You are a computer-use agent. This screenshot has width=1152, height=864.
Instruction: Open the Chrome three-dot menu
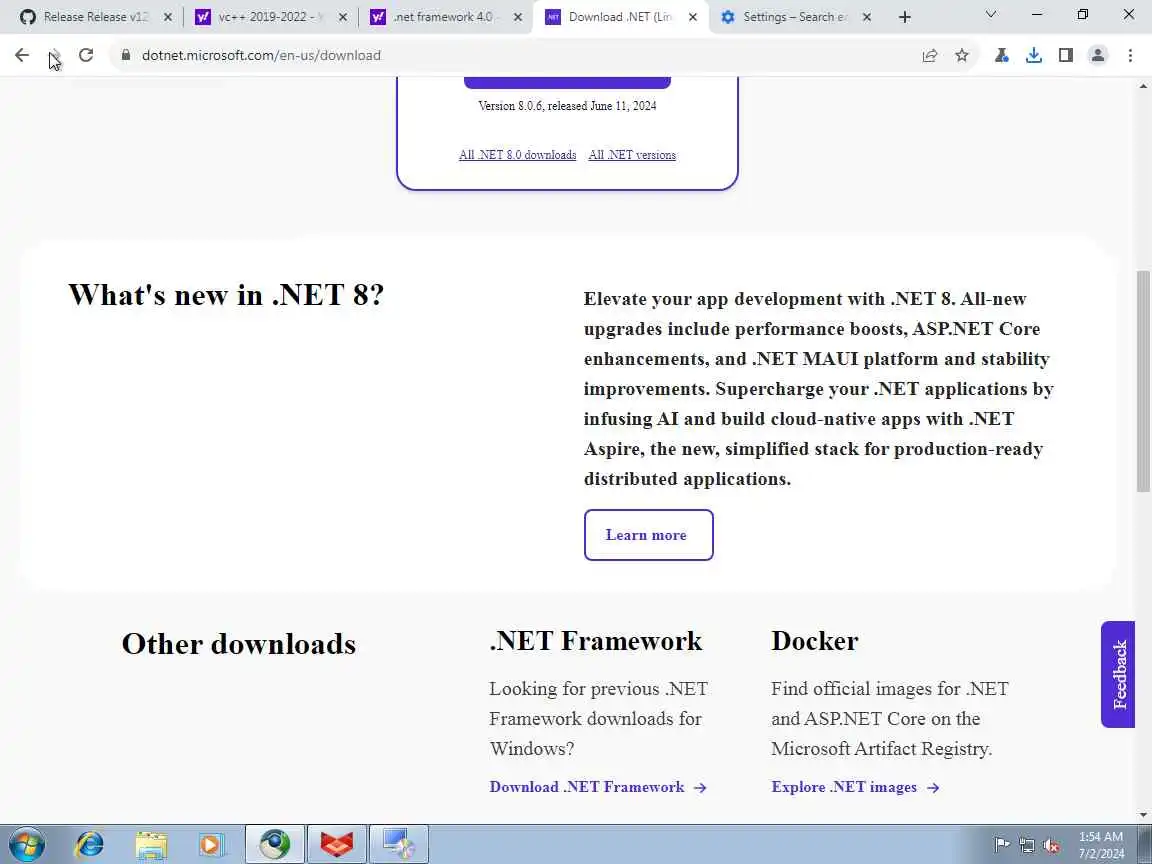click(1130, 55)
